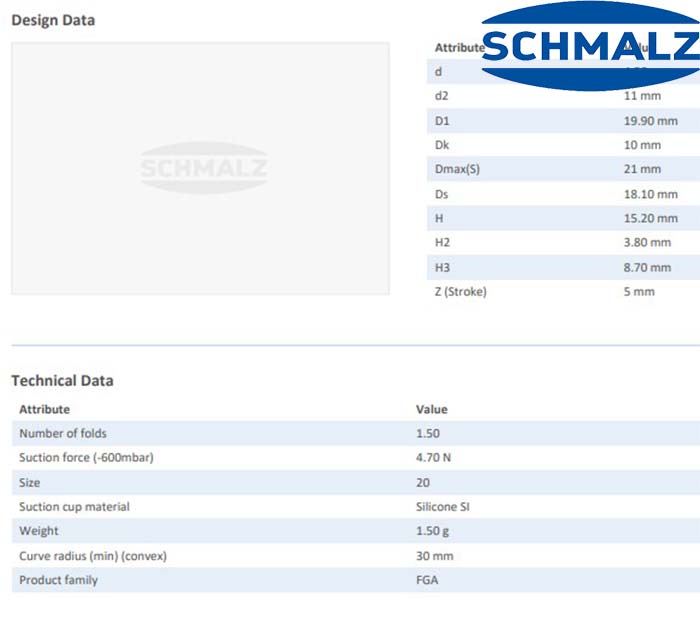700x637 pixels.
Task: Select the D1 attribute label
Action: (442, 121)
